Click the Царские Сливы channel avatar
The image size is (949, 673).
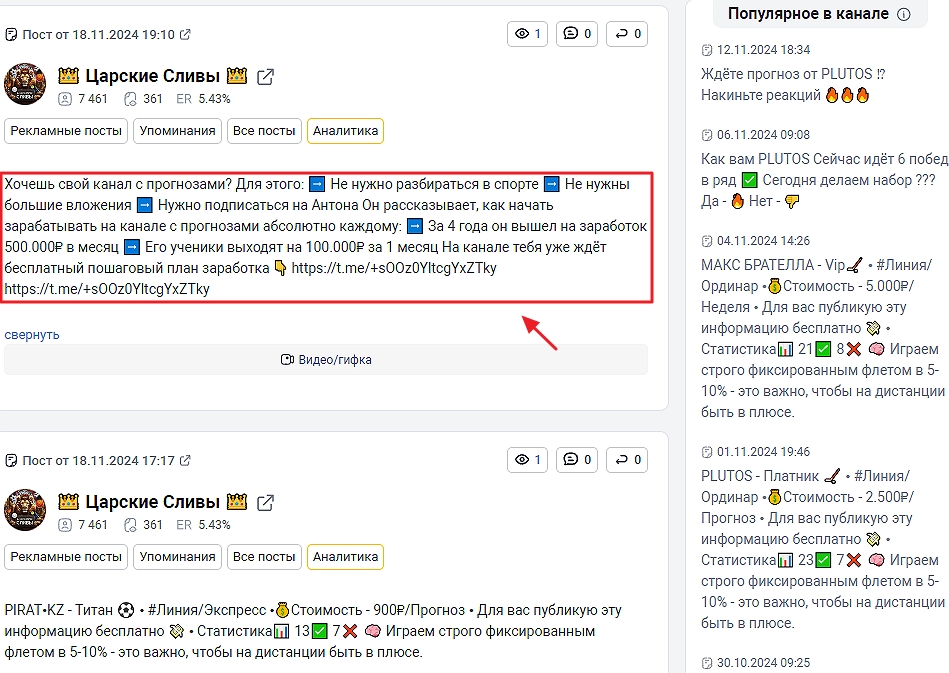(x=24, y=84)
